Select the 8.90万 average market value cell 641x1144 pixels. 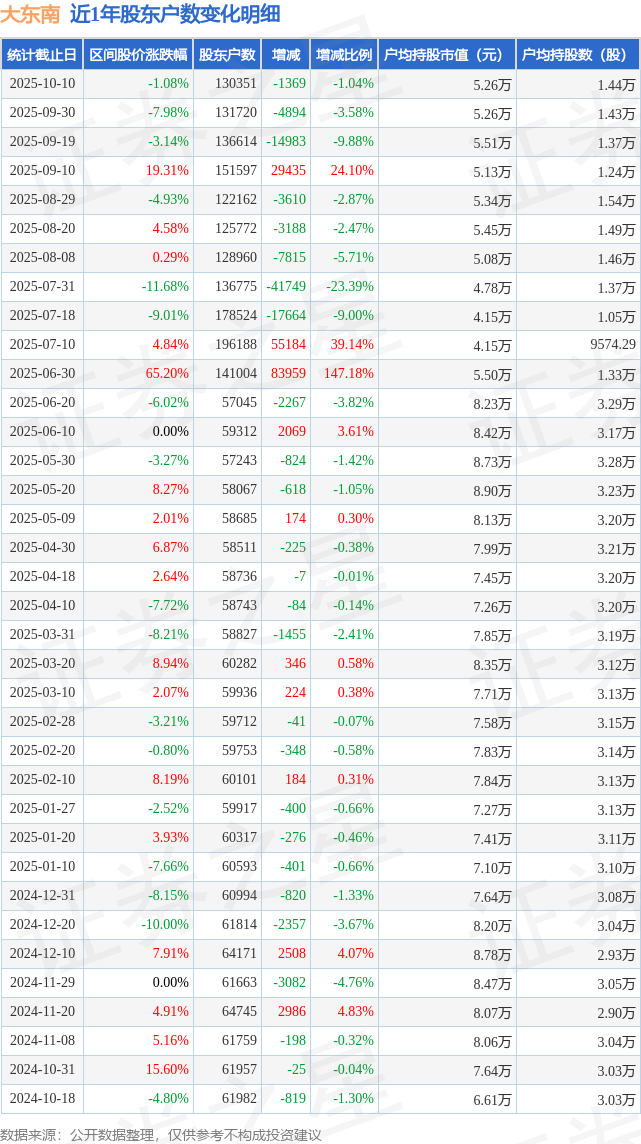[x=494, y=491]
